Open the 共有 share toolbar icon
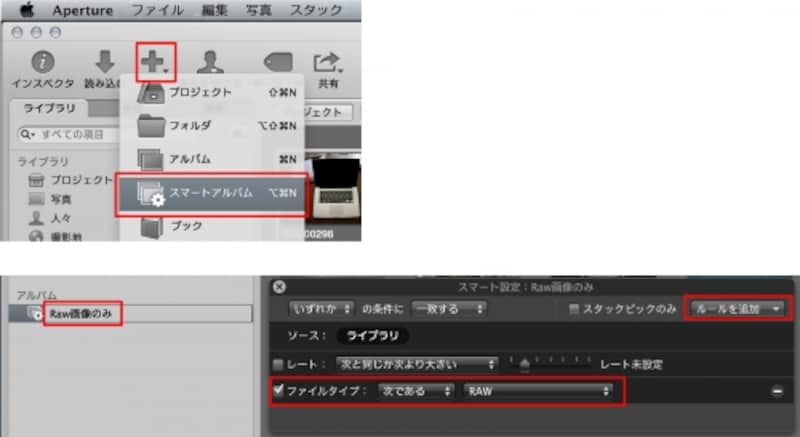800x437 pixels. [x=328, y=63]
